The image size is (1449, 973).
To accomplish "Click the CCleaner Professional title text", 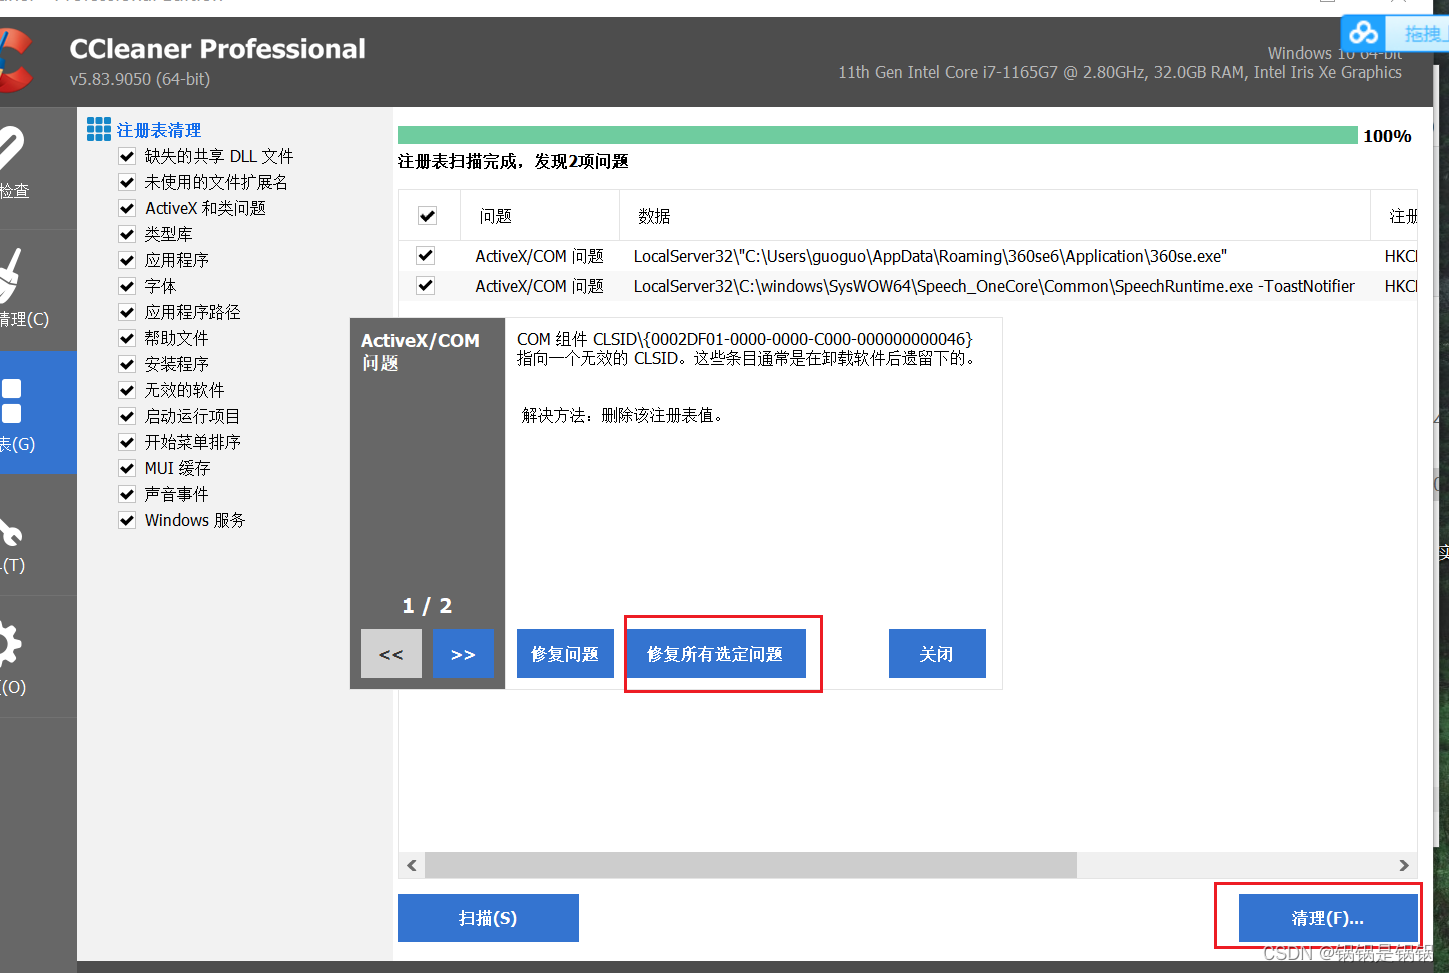I will click(218, 49).
